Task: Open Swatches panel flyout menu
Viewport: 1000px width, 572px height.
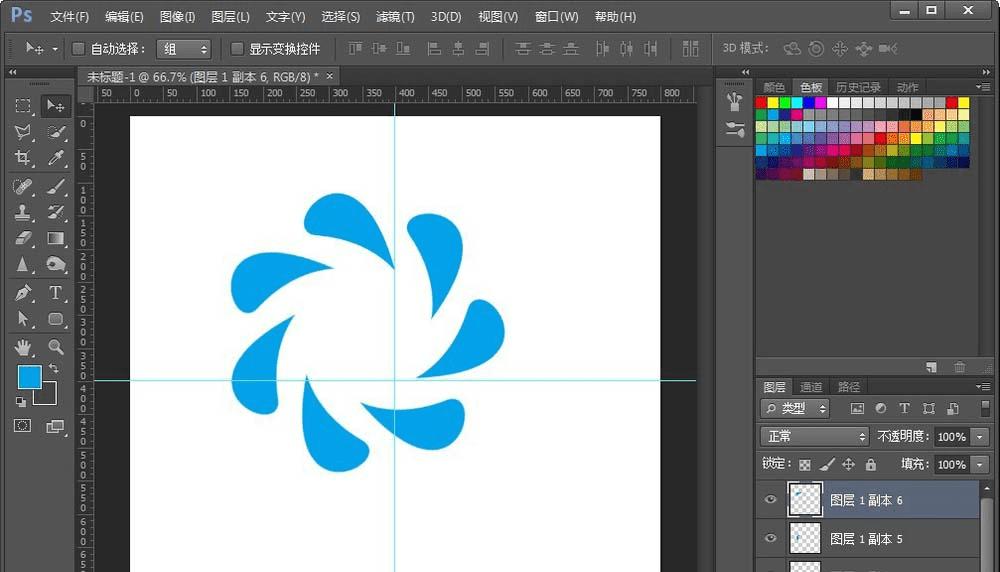Action: (x=982, y=87)
